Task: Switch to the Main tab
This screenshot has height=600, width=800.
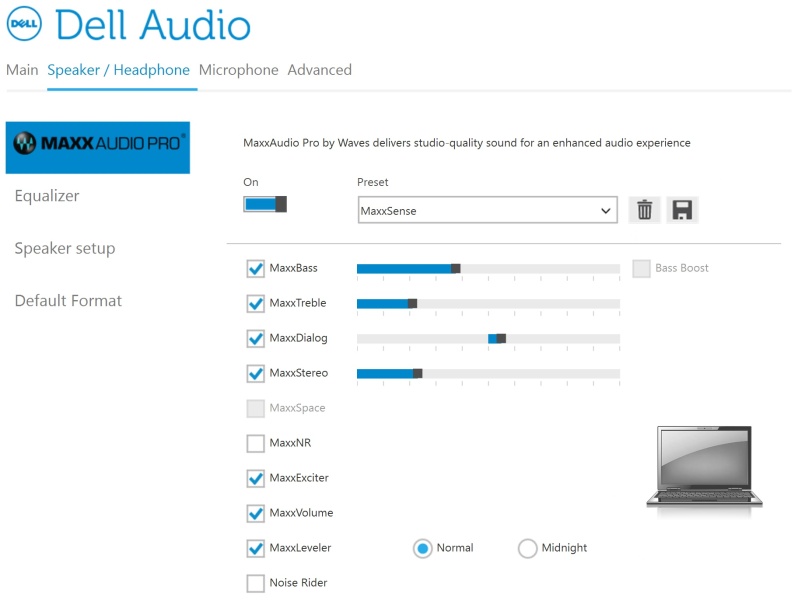Action: coord(22,70)
